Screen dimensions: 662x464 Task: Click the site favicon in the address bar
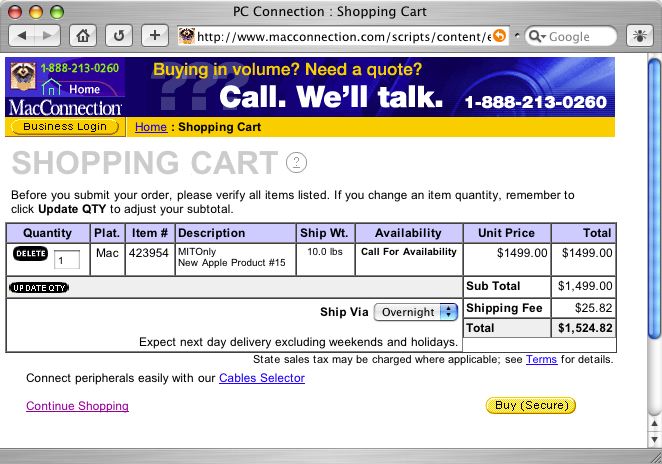(186, 36)
